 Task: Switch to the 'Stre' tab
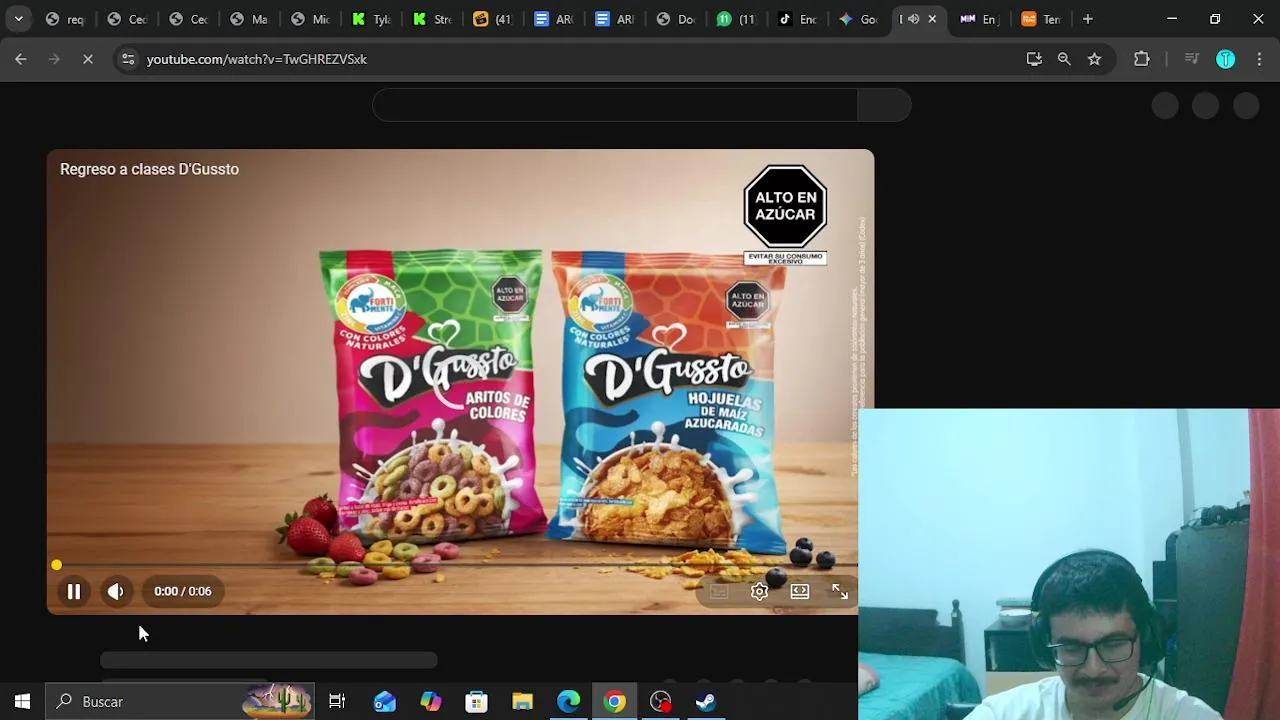point(433,19)
